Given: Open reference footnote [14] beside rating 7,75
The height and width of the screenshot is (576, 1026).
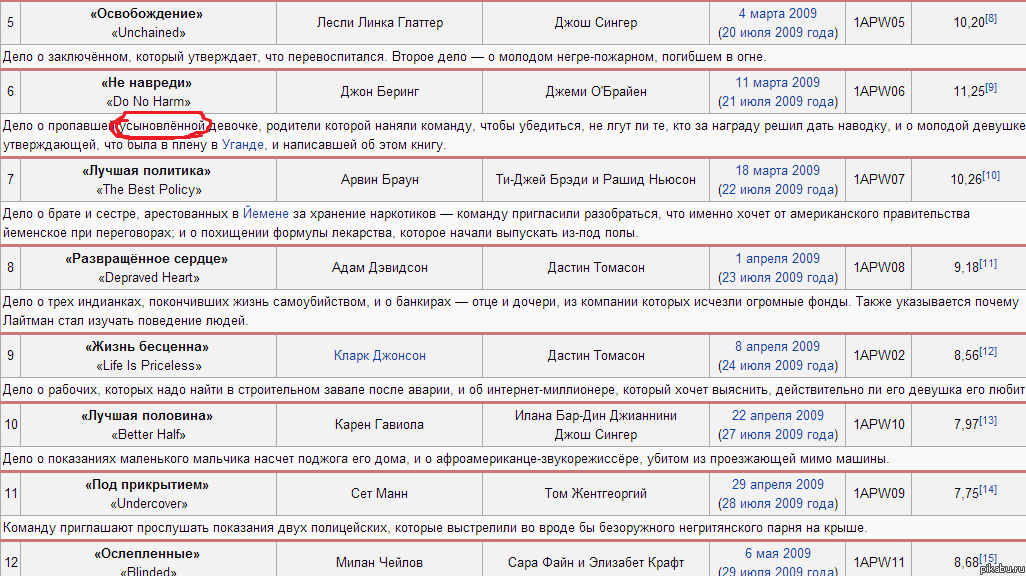Looking at the screenshot, I should click(988, 489).
